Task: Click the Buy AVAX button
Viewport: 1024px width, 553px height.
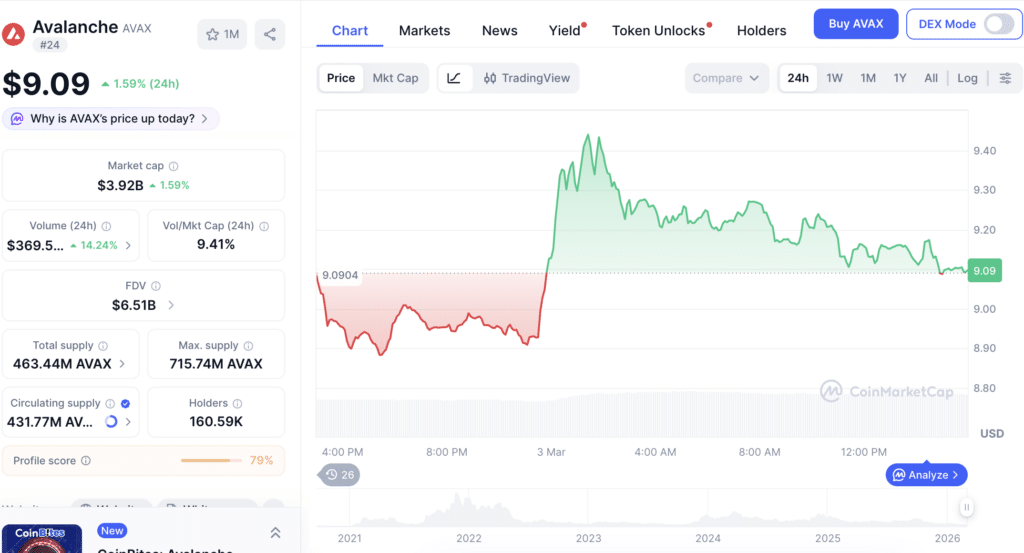Action: pos(856,24)
